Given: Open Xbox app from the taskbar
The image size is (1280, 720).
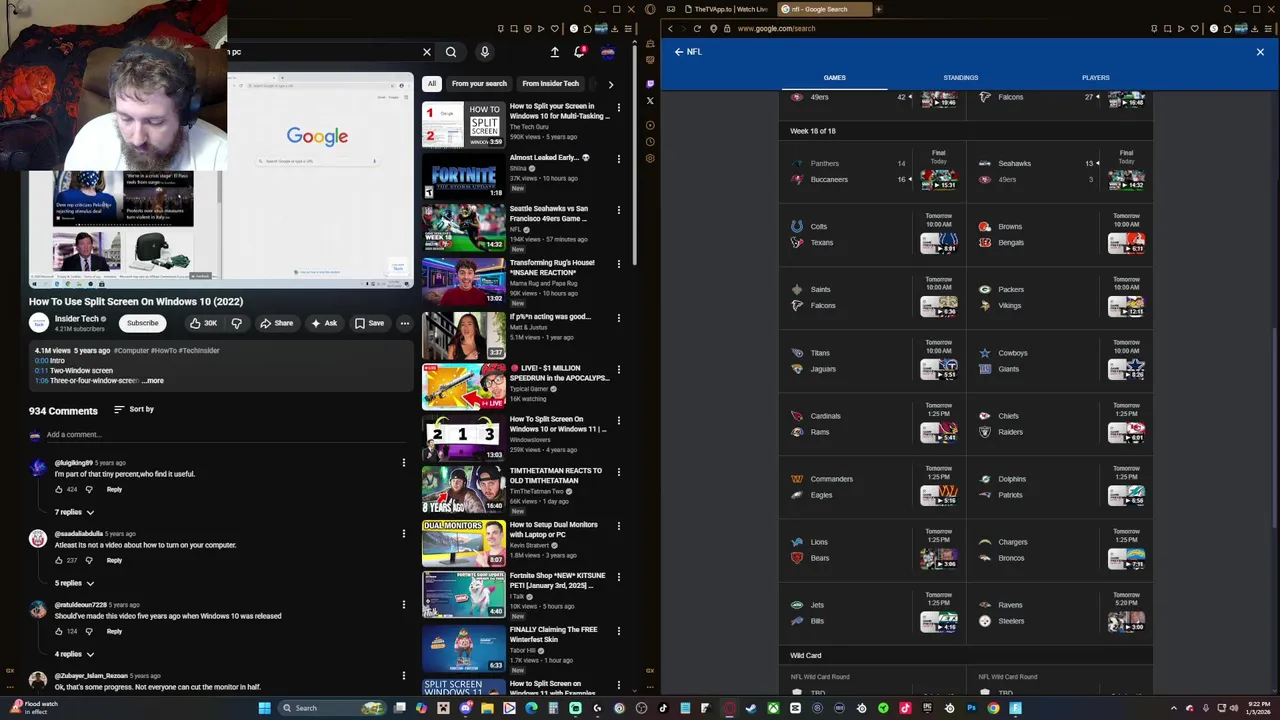Looking at the screenshot, I should [773, 708].
